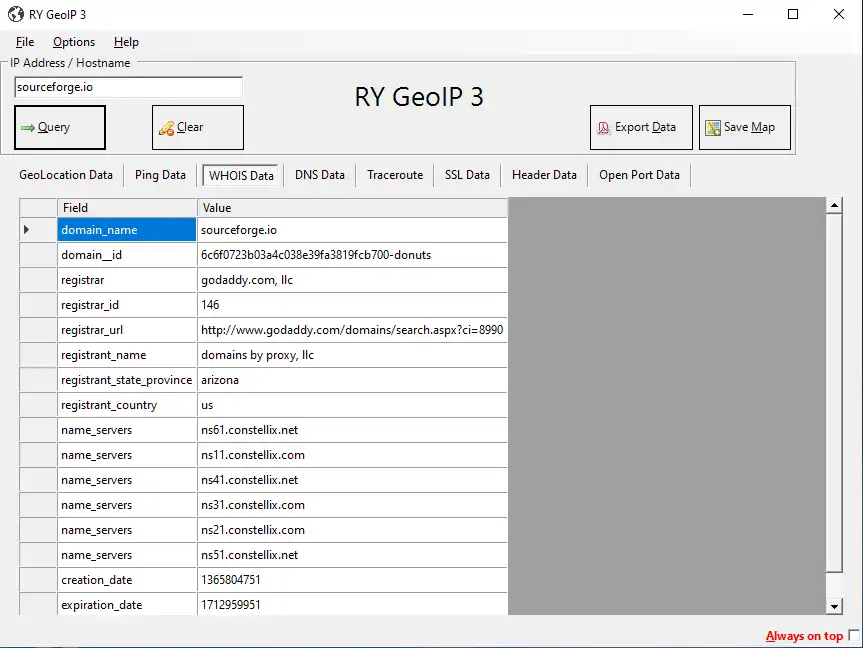Click the value ns51.constellix.net
The image size is (863, 648).
[x=352, y=555]
